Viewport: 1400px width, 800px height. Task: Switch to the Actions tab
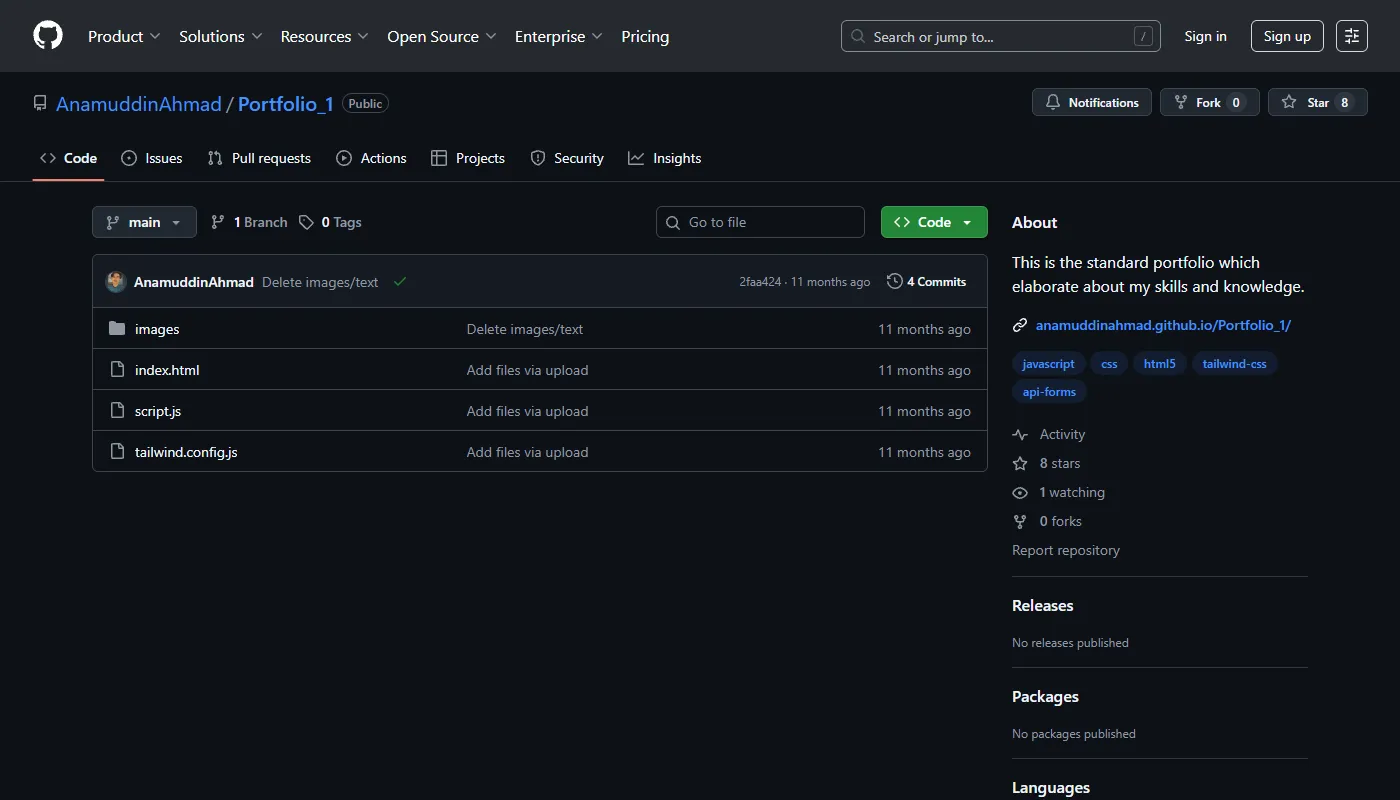pyautogui.click(x=371, y=158)
